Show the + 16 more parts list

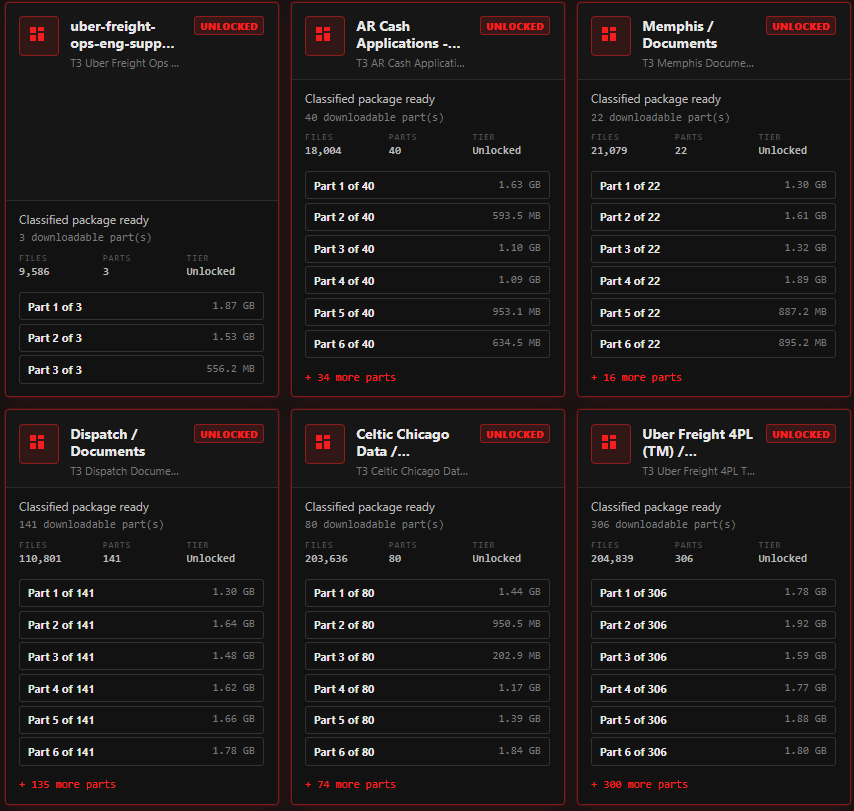(x=636, y=377)
